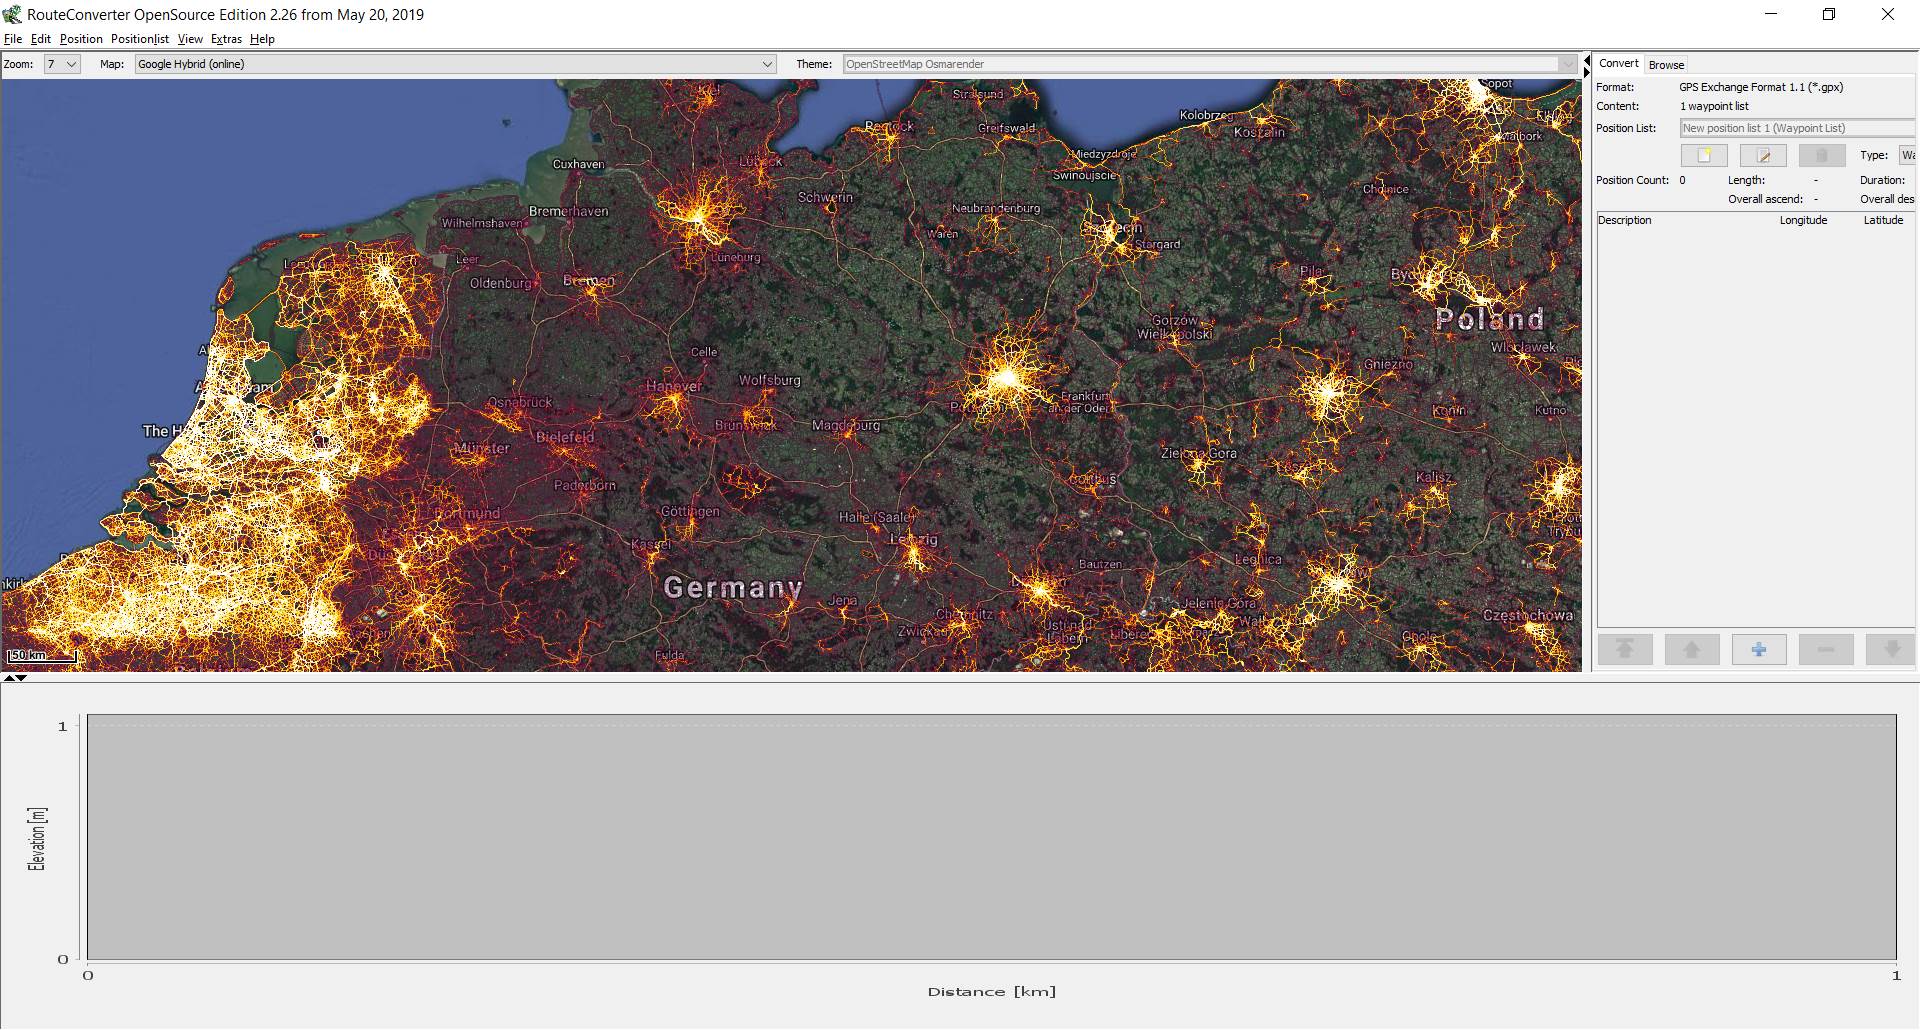1920x1030 pixels.
Task: Click the move position up arrow
Action: pos(1692,650)
